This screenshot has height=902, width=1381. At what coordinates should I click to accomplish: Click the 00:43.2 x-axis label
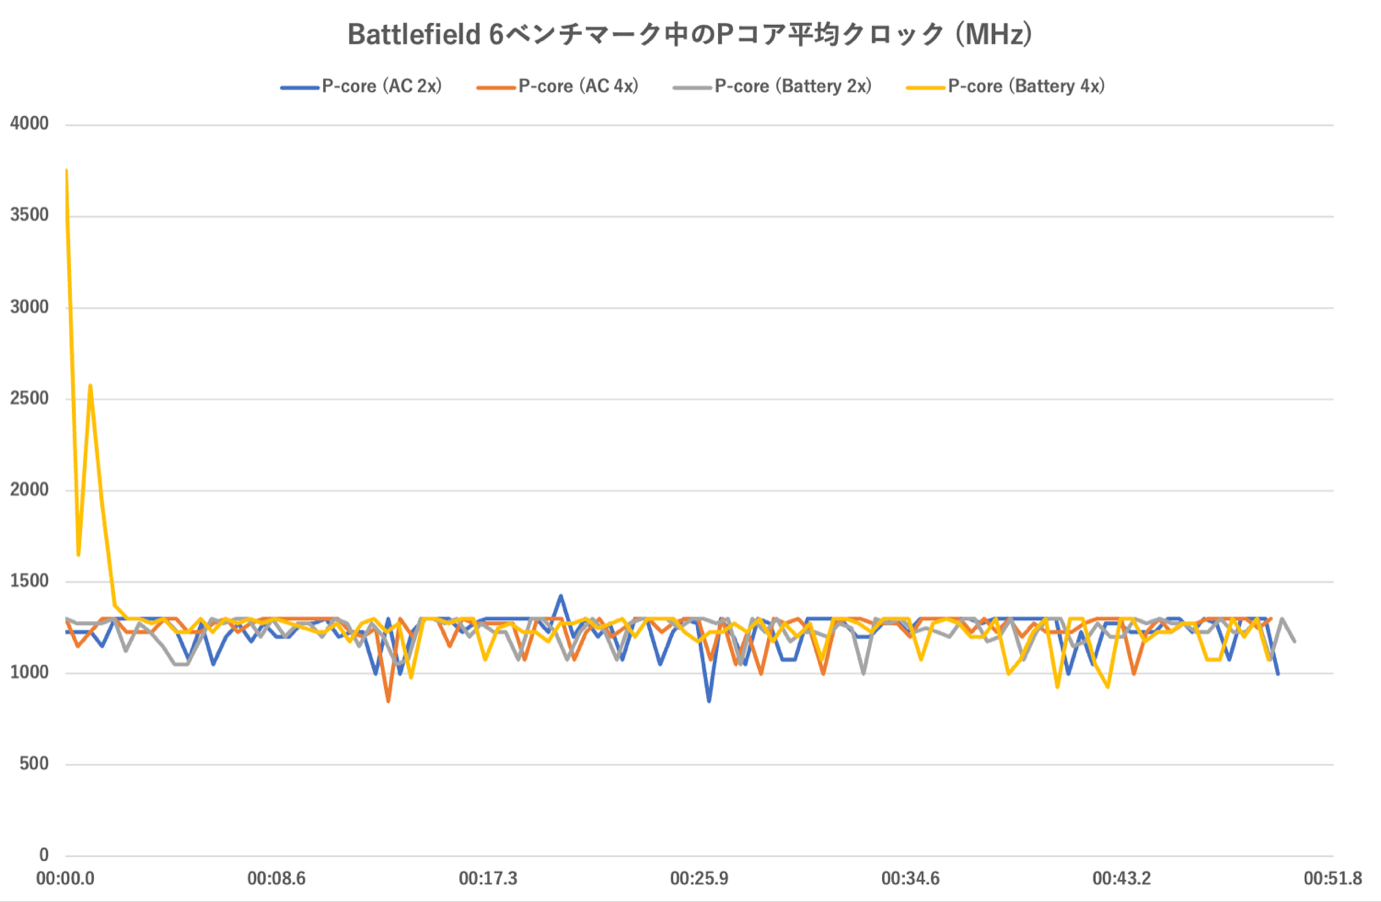coord(1121,879)
